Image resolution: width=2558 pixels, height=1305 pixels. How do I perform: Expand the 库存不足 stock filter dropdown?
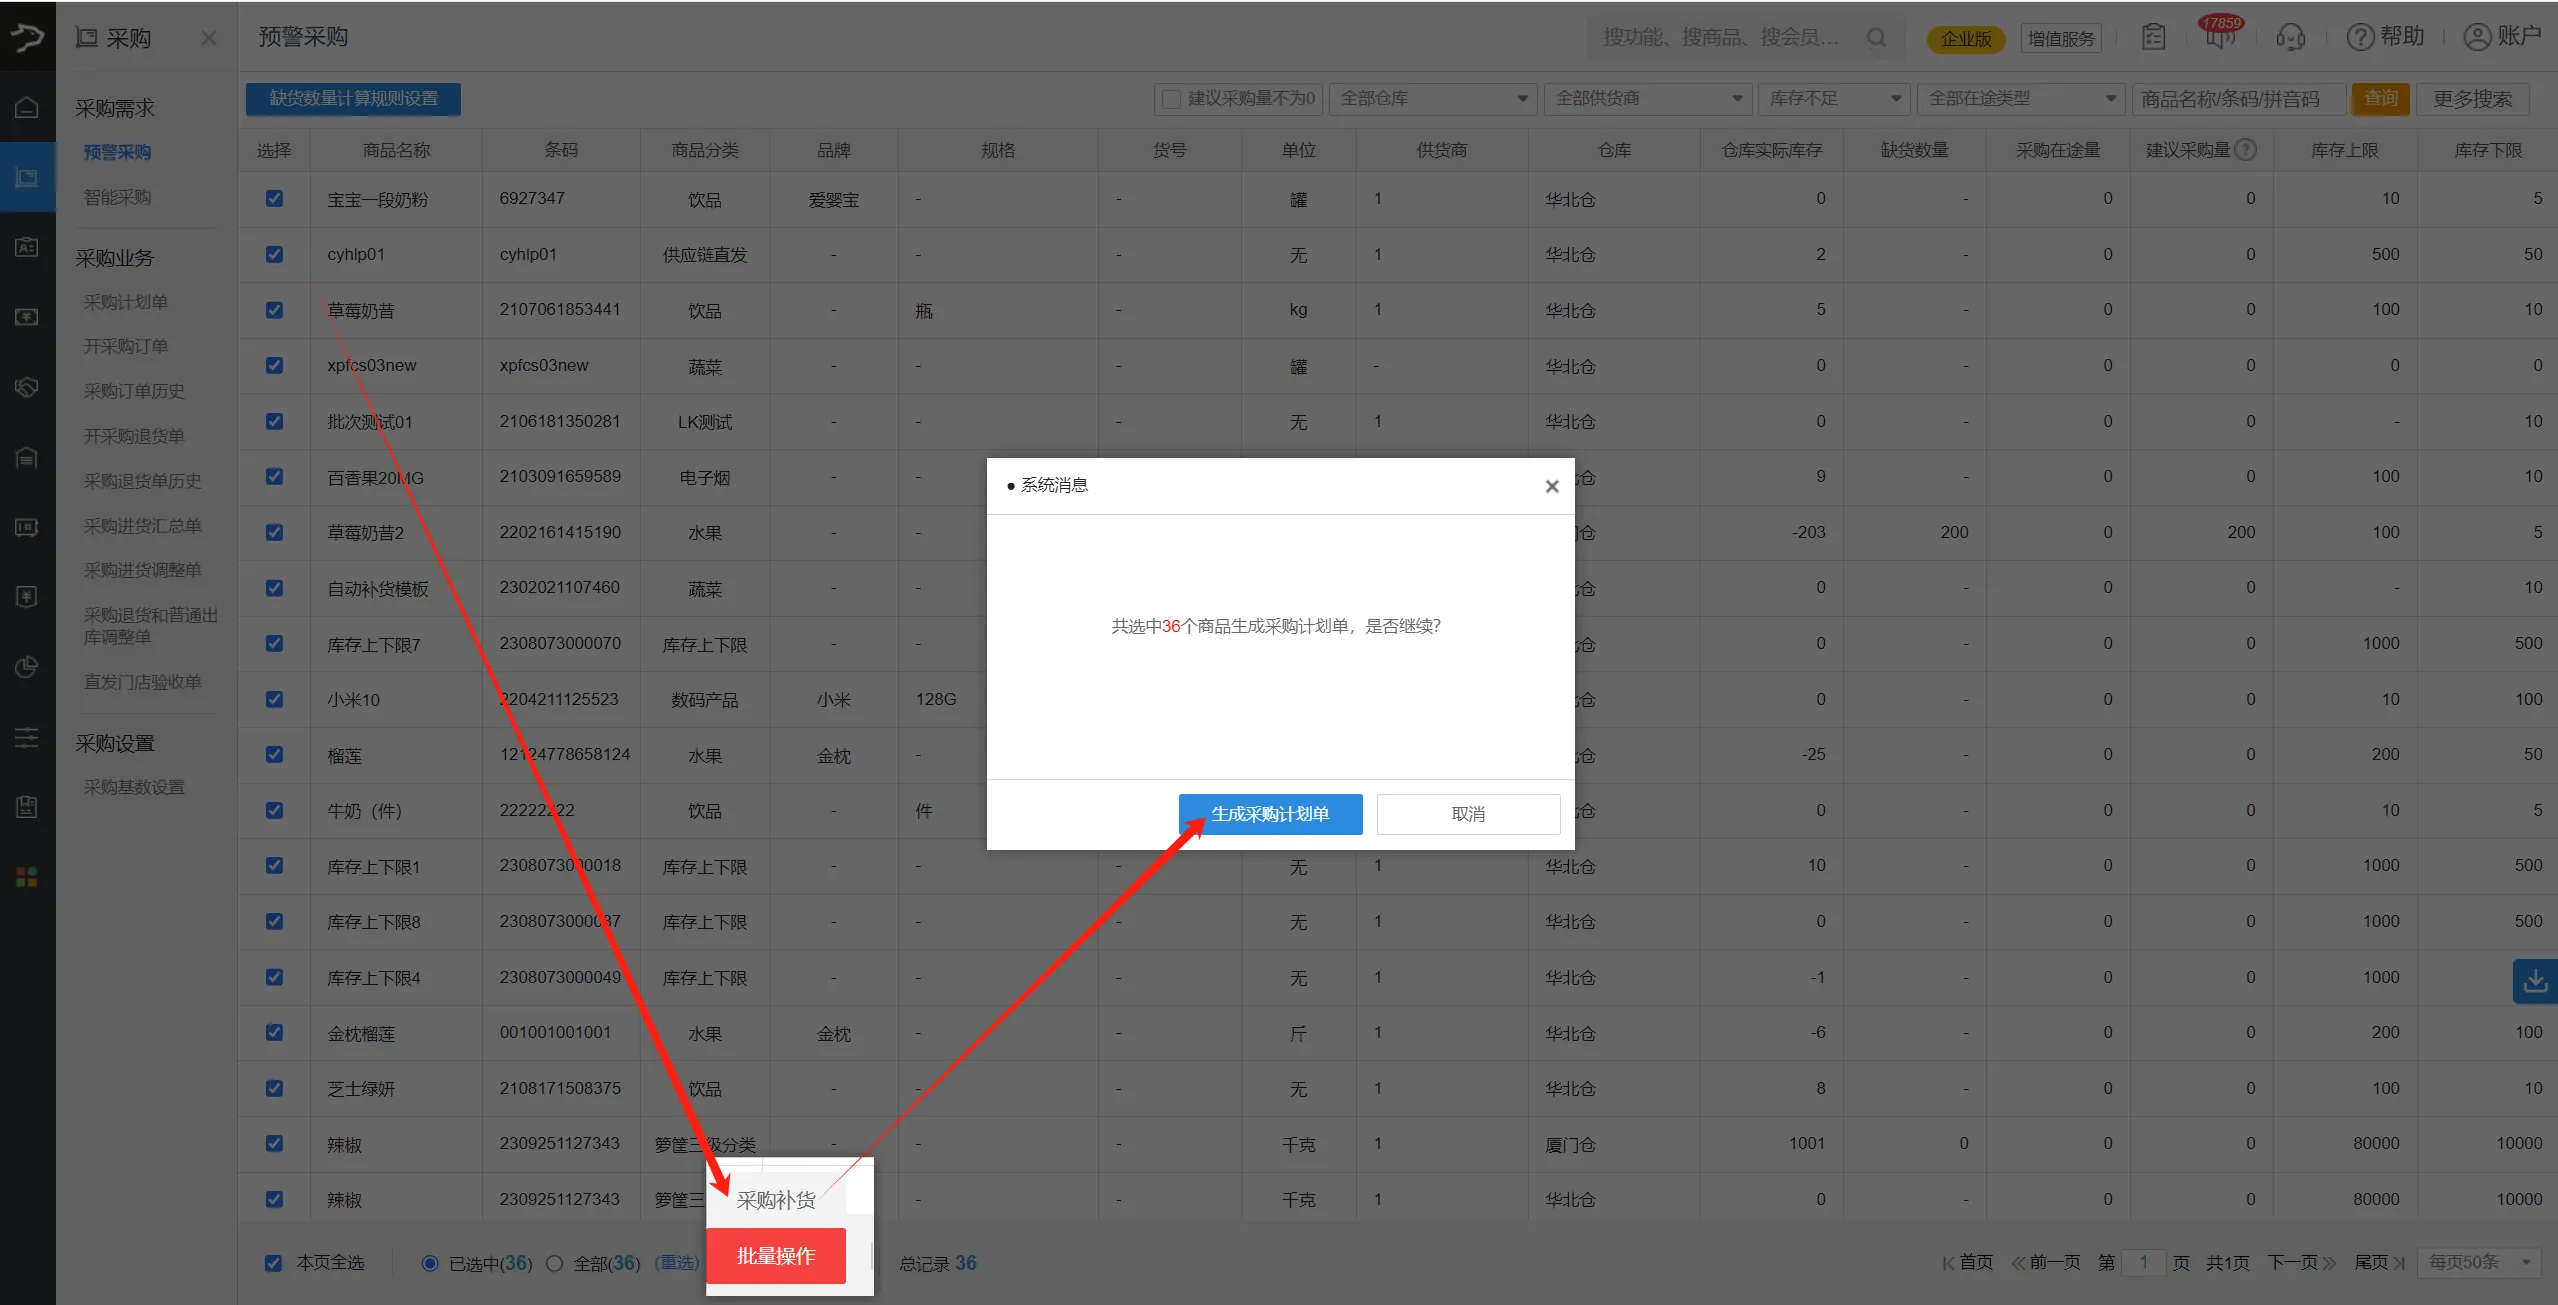pos(1834,98)
